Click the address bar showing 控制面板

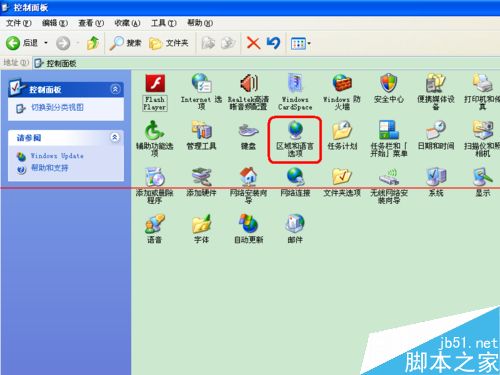pos(267,63)
